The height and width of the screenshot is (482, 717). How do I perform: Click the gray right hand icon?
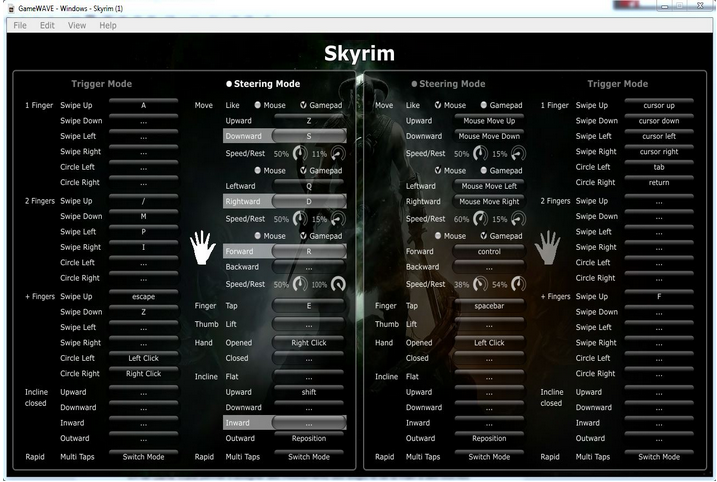547,245
